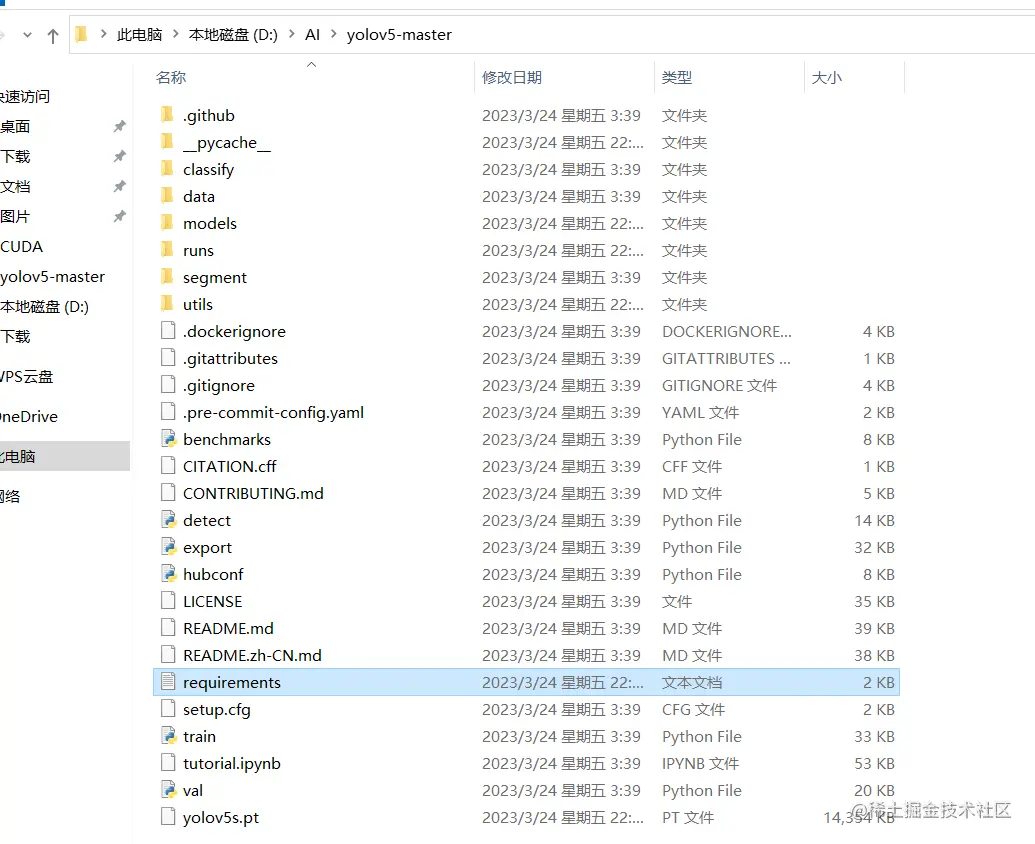
Task: Select the .github folder icon
Action: [168, 115]
